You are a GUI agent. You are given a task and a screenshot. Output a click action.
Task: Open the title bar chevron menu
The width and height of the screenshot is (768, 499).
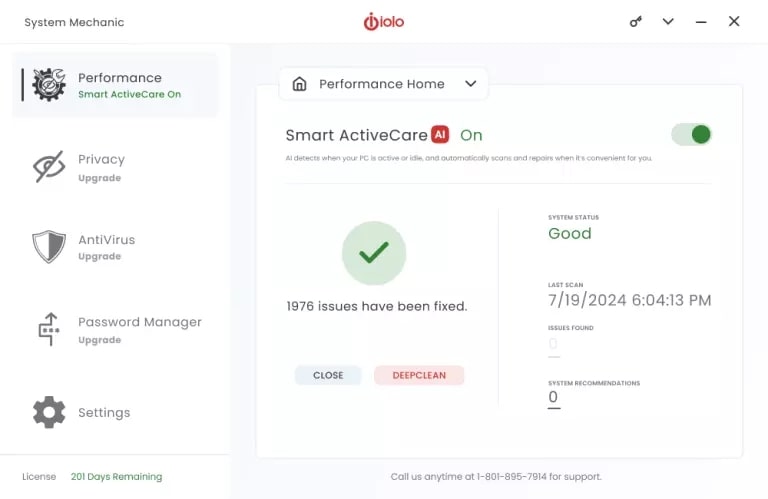point(668,22)
